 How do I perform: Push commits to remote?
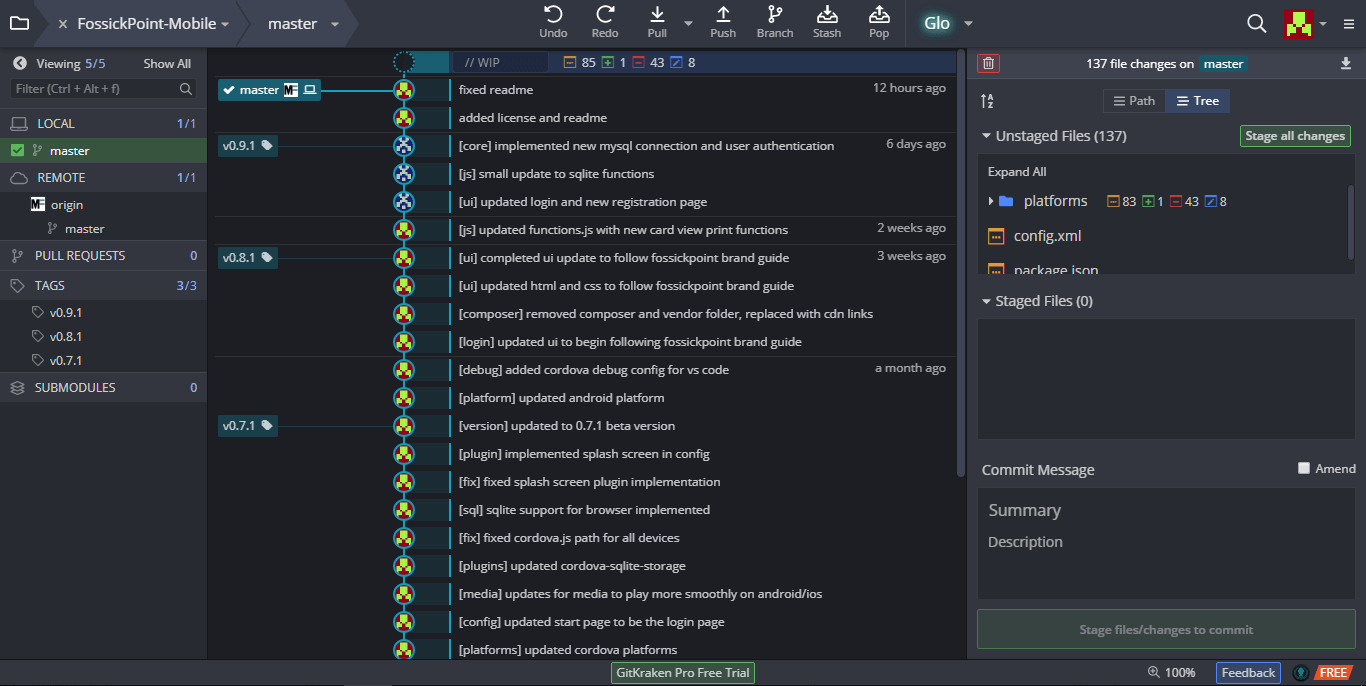[723, 23]
